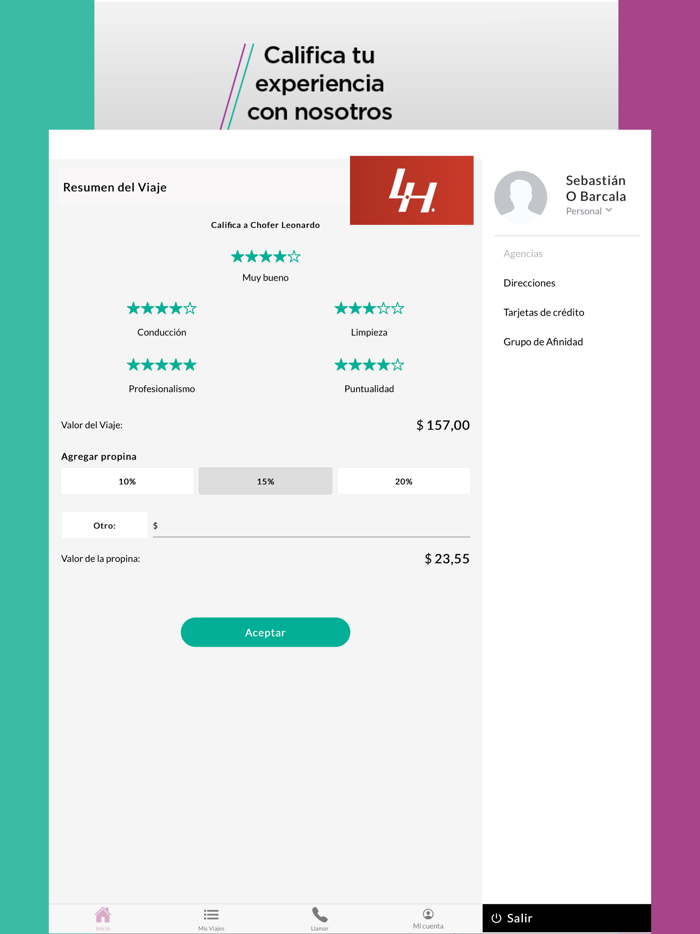Open the Inicio home icon

click(102, 915)
